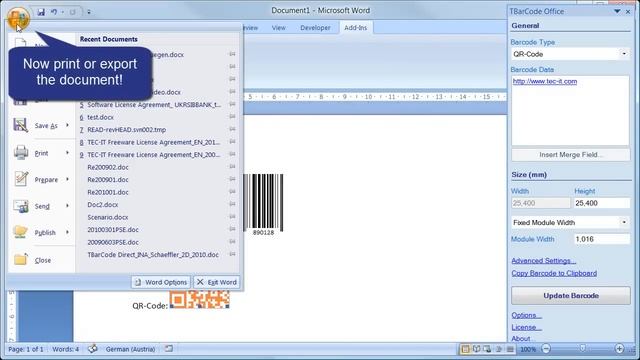Switch to the Developer ribbon tab
This screenshot has height=360, width=640.
[315, 28]
